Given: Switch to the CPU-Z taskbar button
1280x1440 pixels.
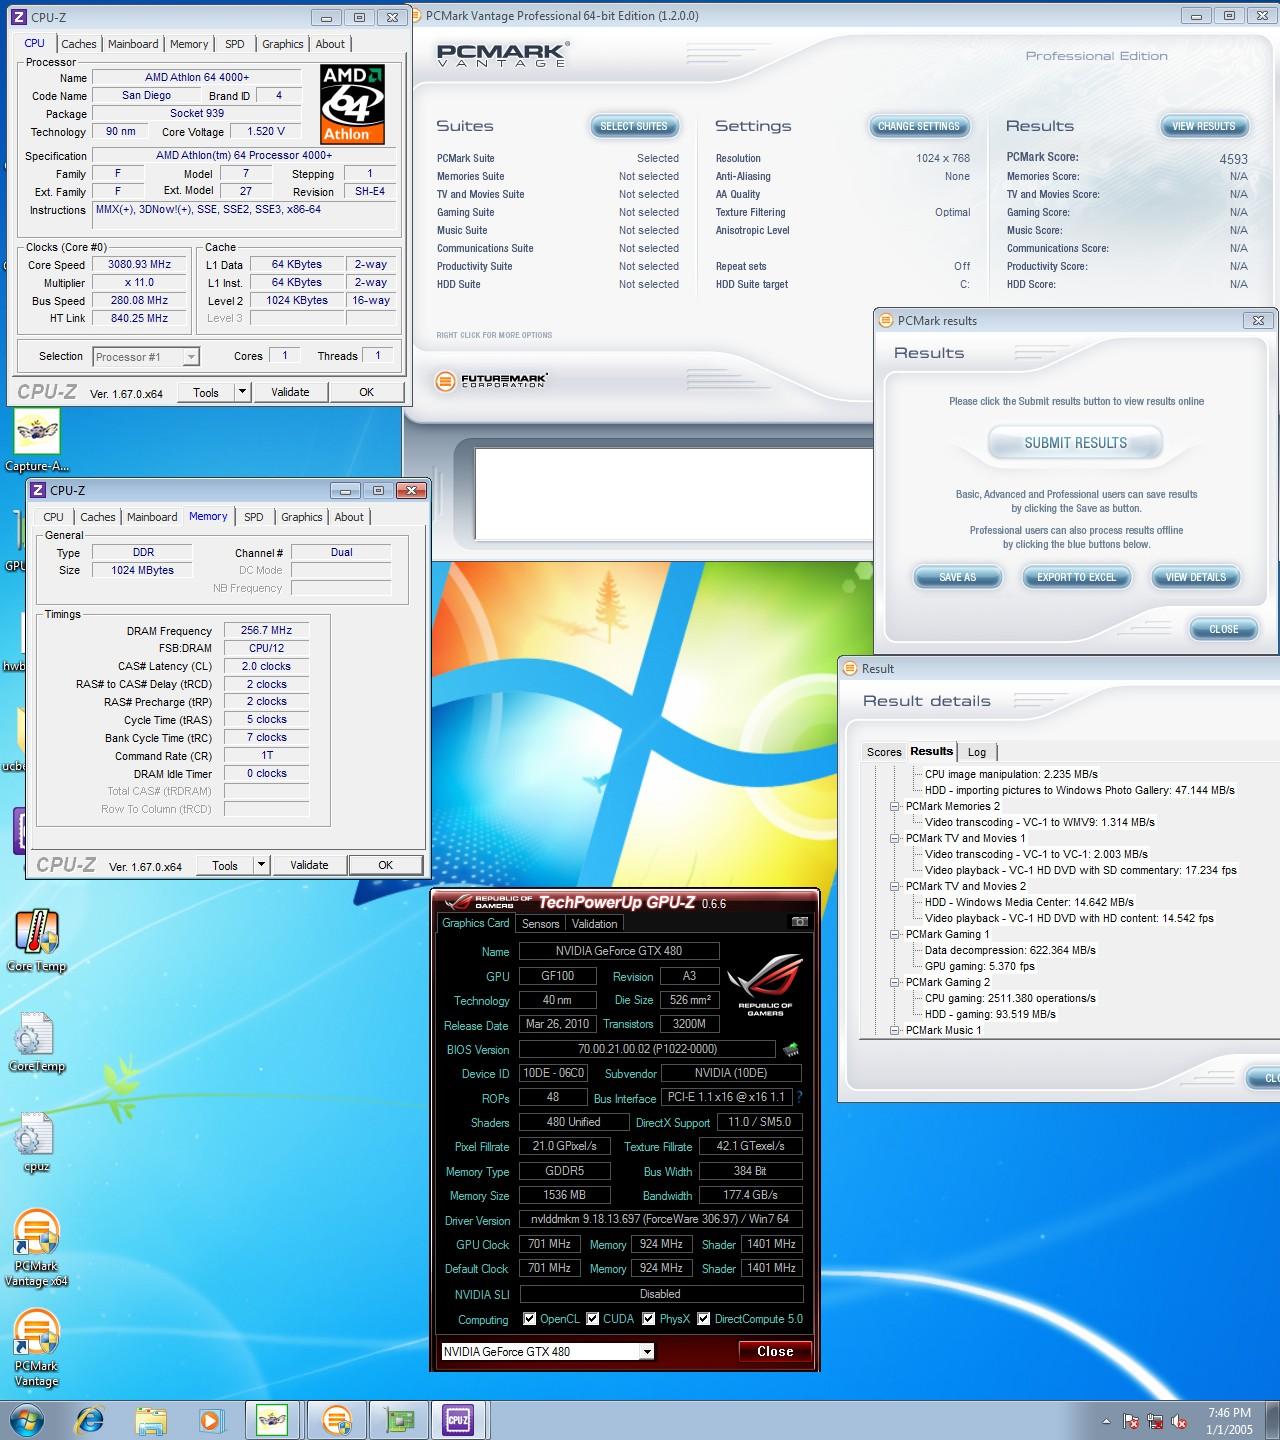Looking at the screenshot, I should pos(459,1419).
